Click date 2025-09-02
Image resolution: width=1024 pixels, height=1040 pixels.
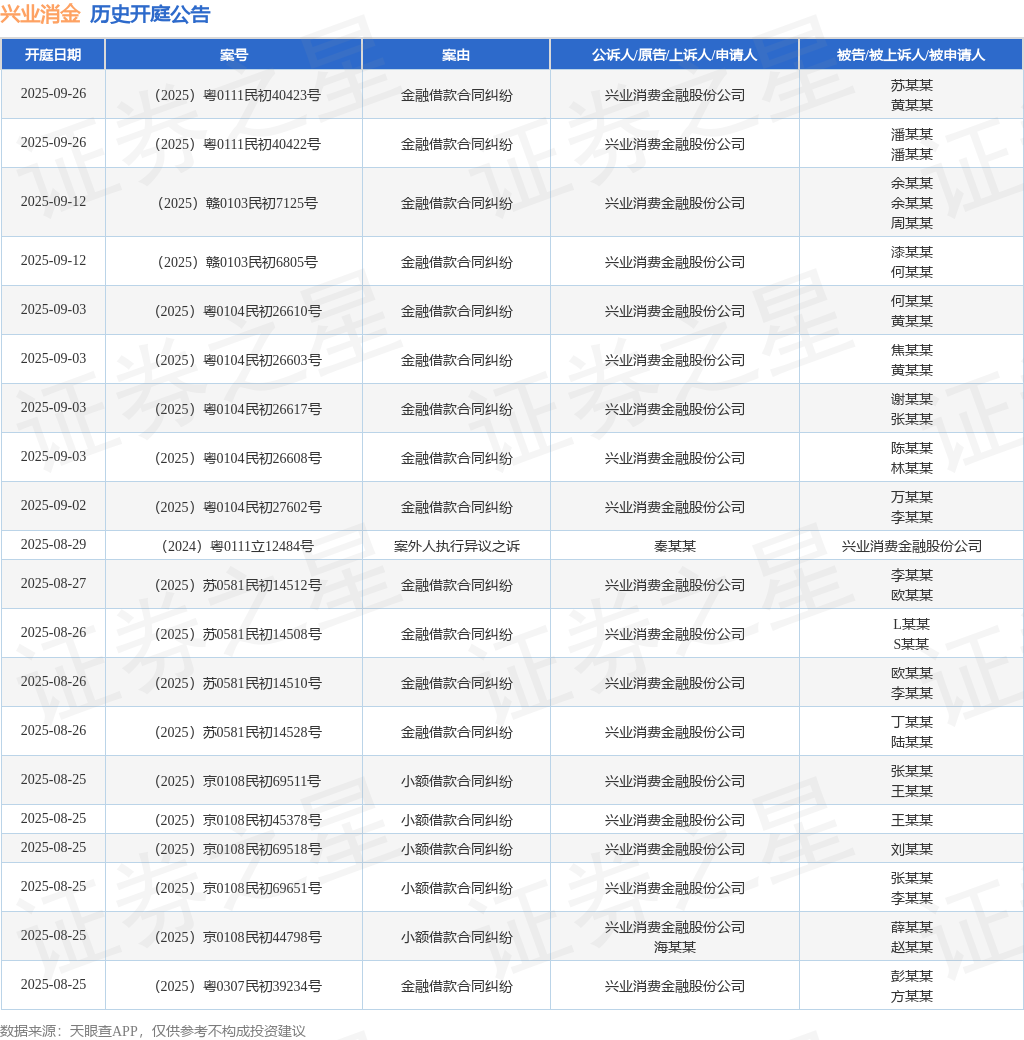53,505
